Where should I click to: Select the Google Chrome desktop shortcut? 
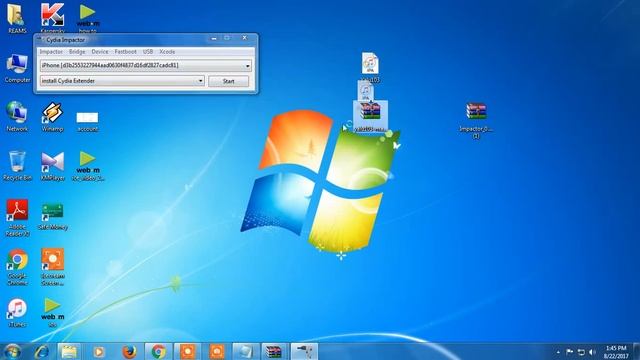tap(17, 267)
